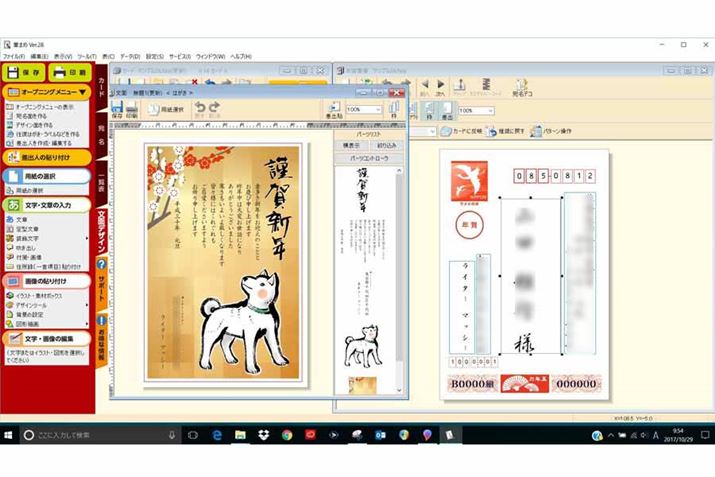The image size is (715, 477).
Task: Click パターン操作 in 宛名 window
Action: click(551, 131)
